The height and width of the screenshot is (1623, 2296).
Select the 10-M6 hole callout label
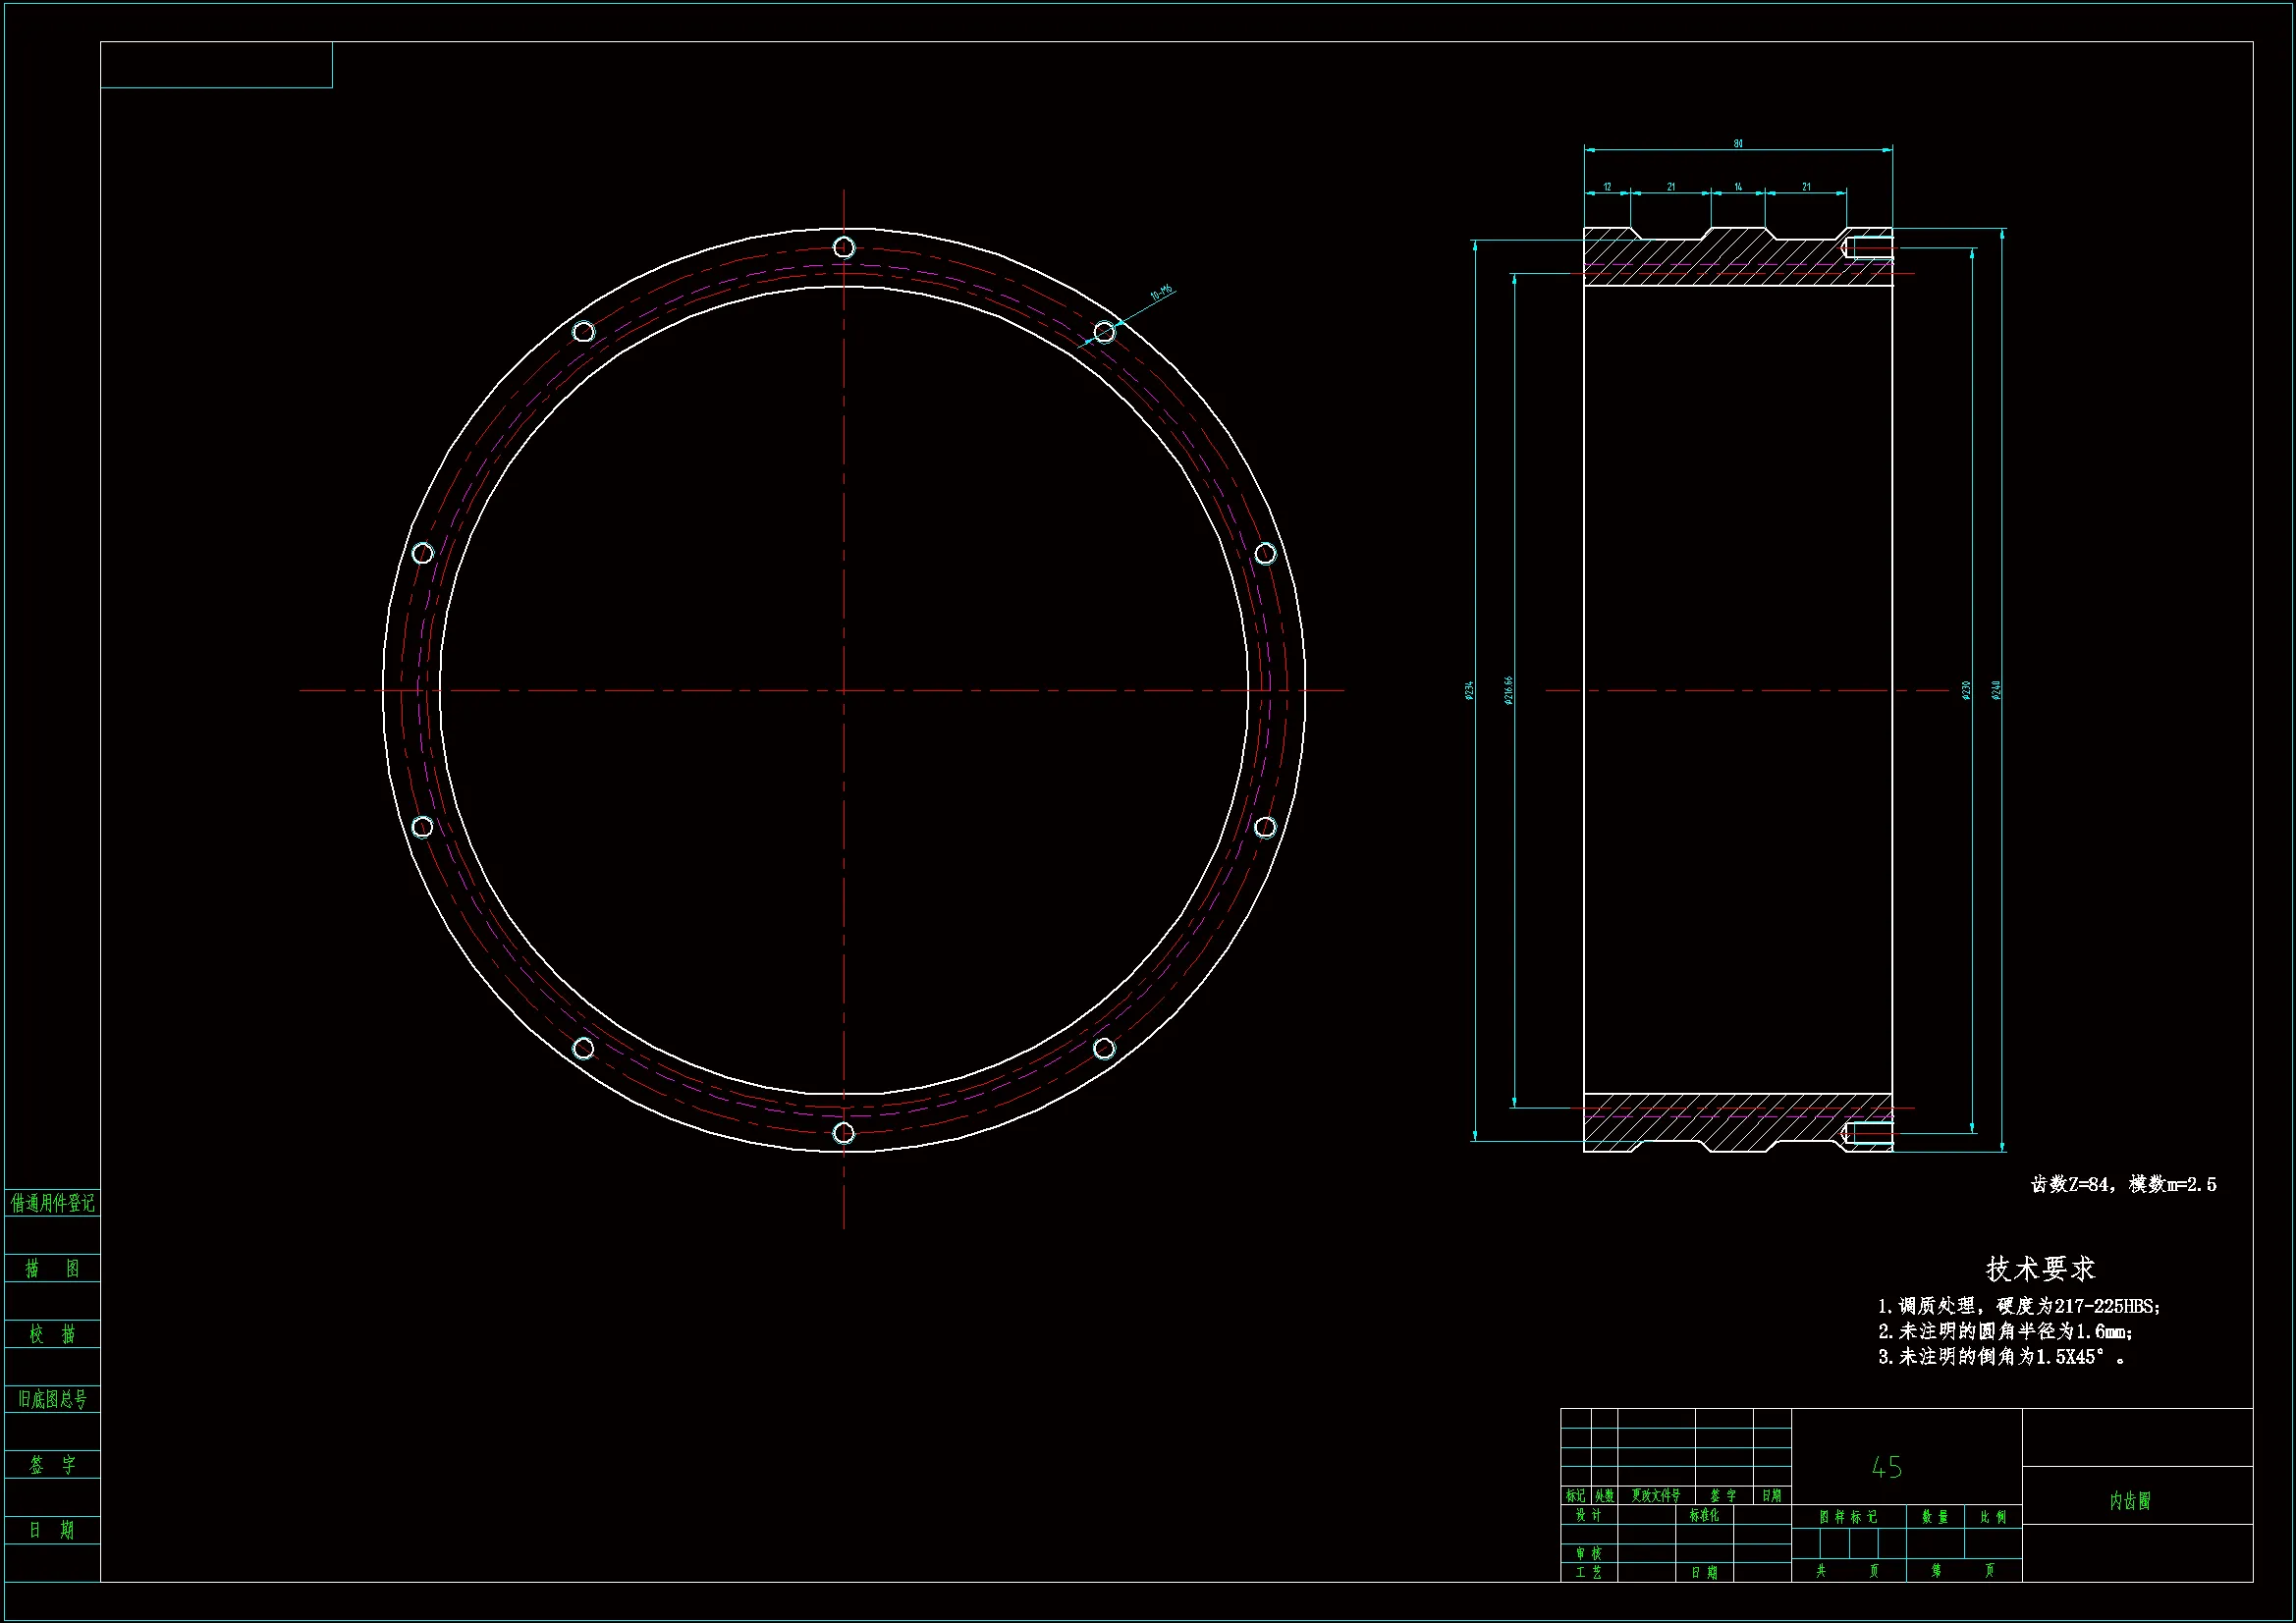pos(1160,293)
